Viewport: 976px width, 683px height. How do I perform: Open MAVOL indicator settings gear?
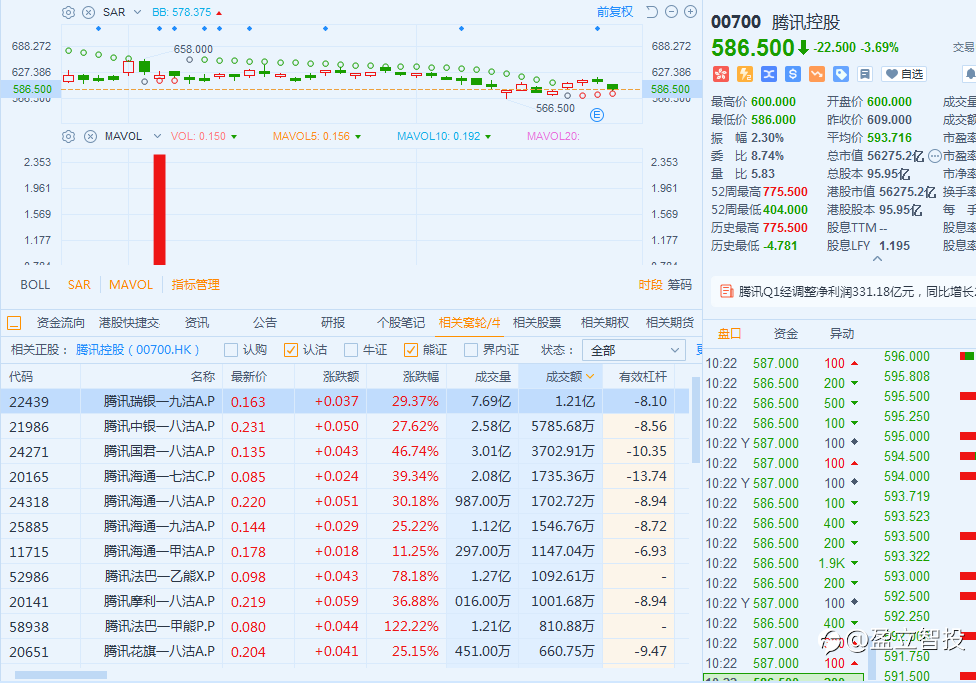(x=68, y=136)
